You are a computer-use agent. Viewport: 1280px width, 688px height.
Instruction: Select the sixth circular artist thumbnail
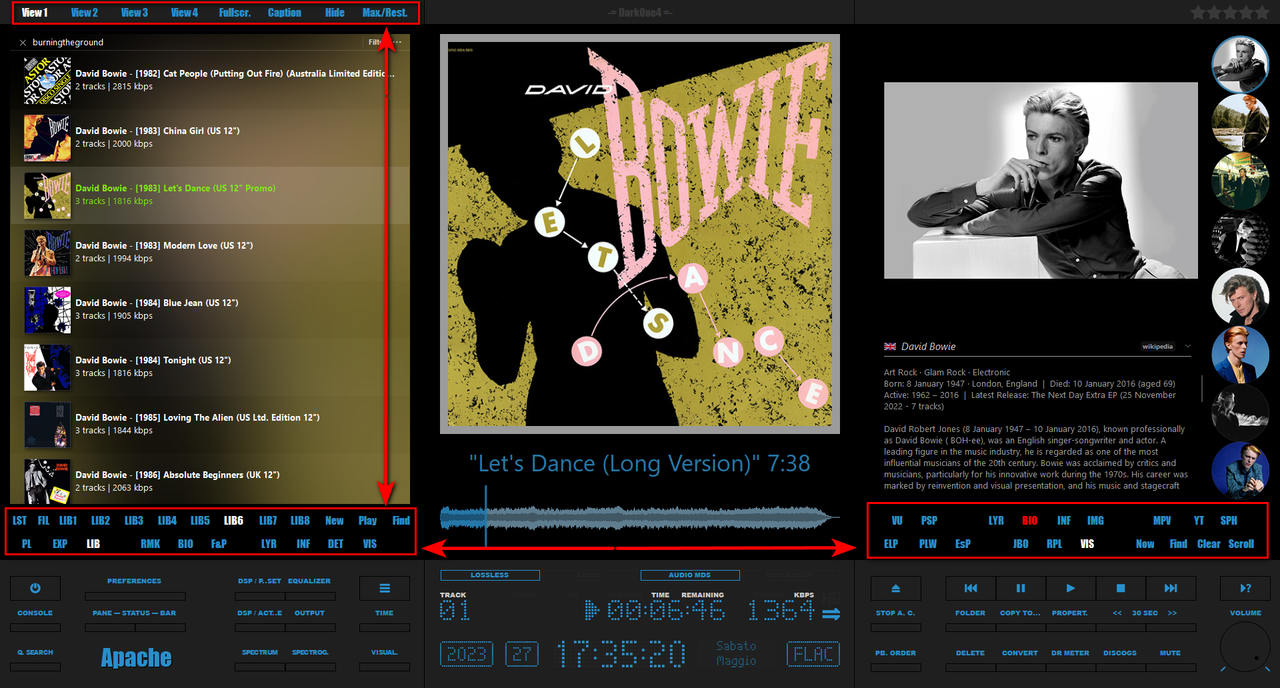point(1240,354)
